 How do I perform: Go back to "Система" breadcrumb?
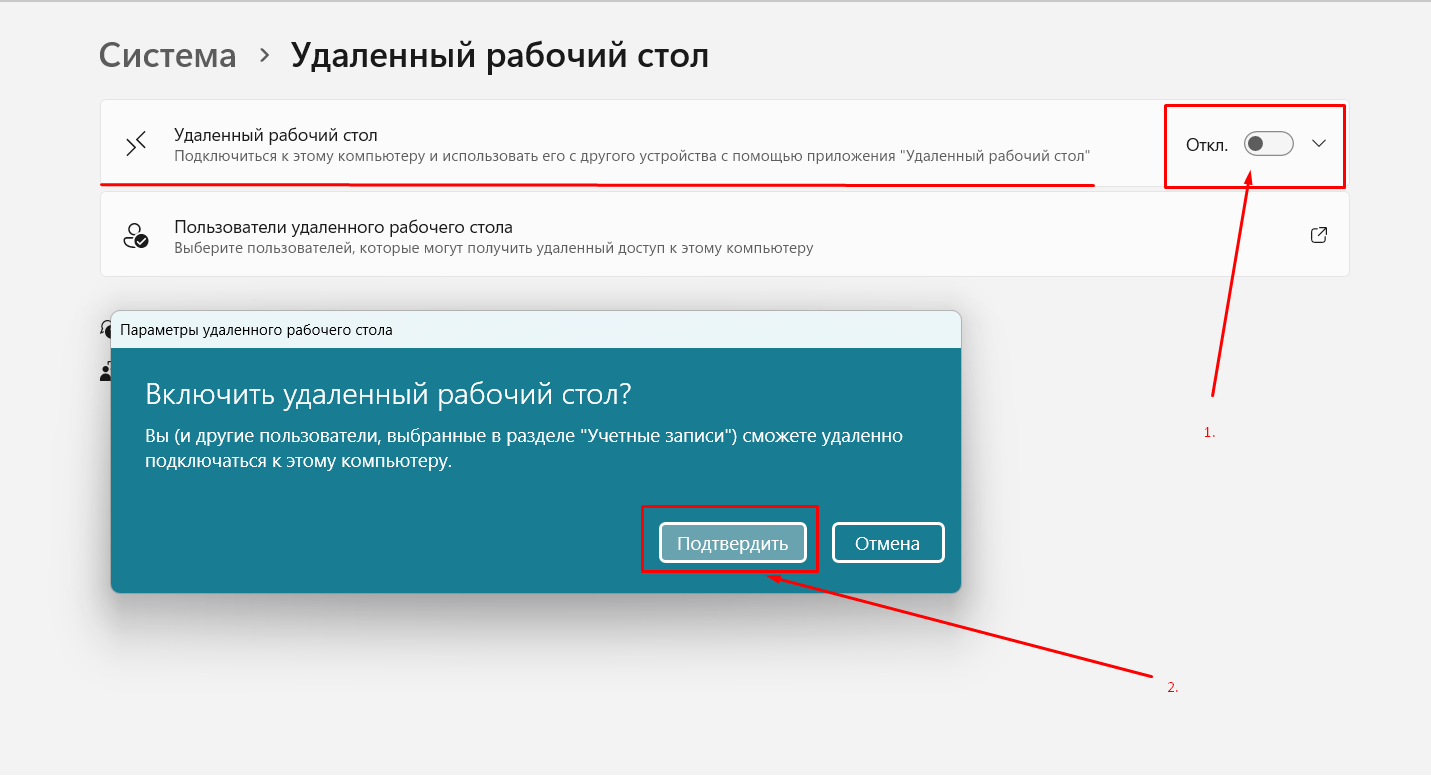click(168, 55)
